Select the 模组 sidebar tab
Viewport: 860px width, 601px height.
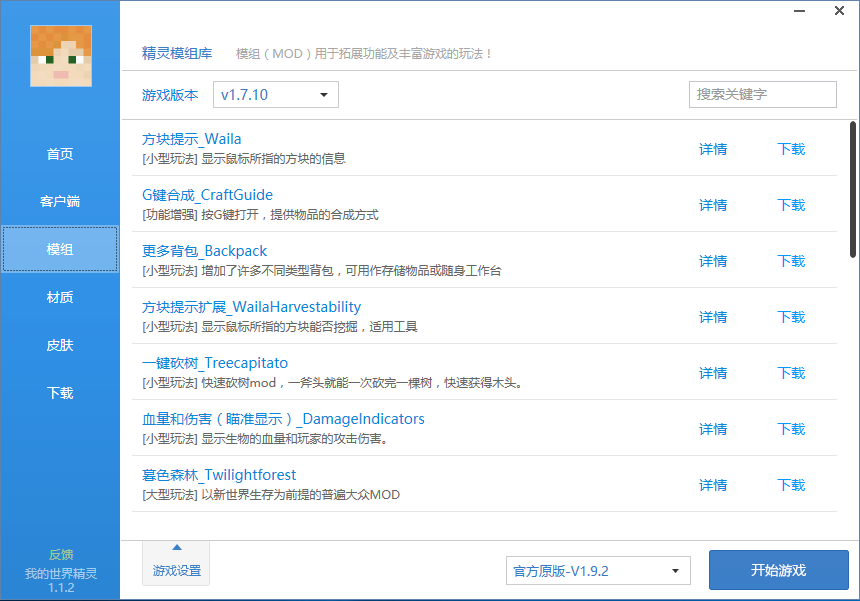coord(60,249)
